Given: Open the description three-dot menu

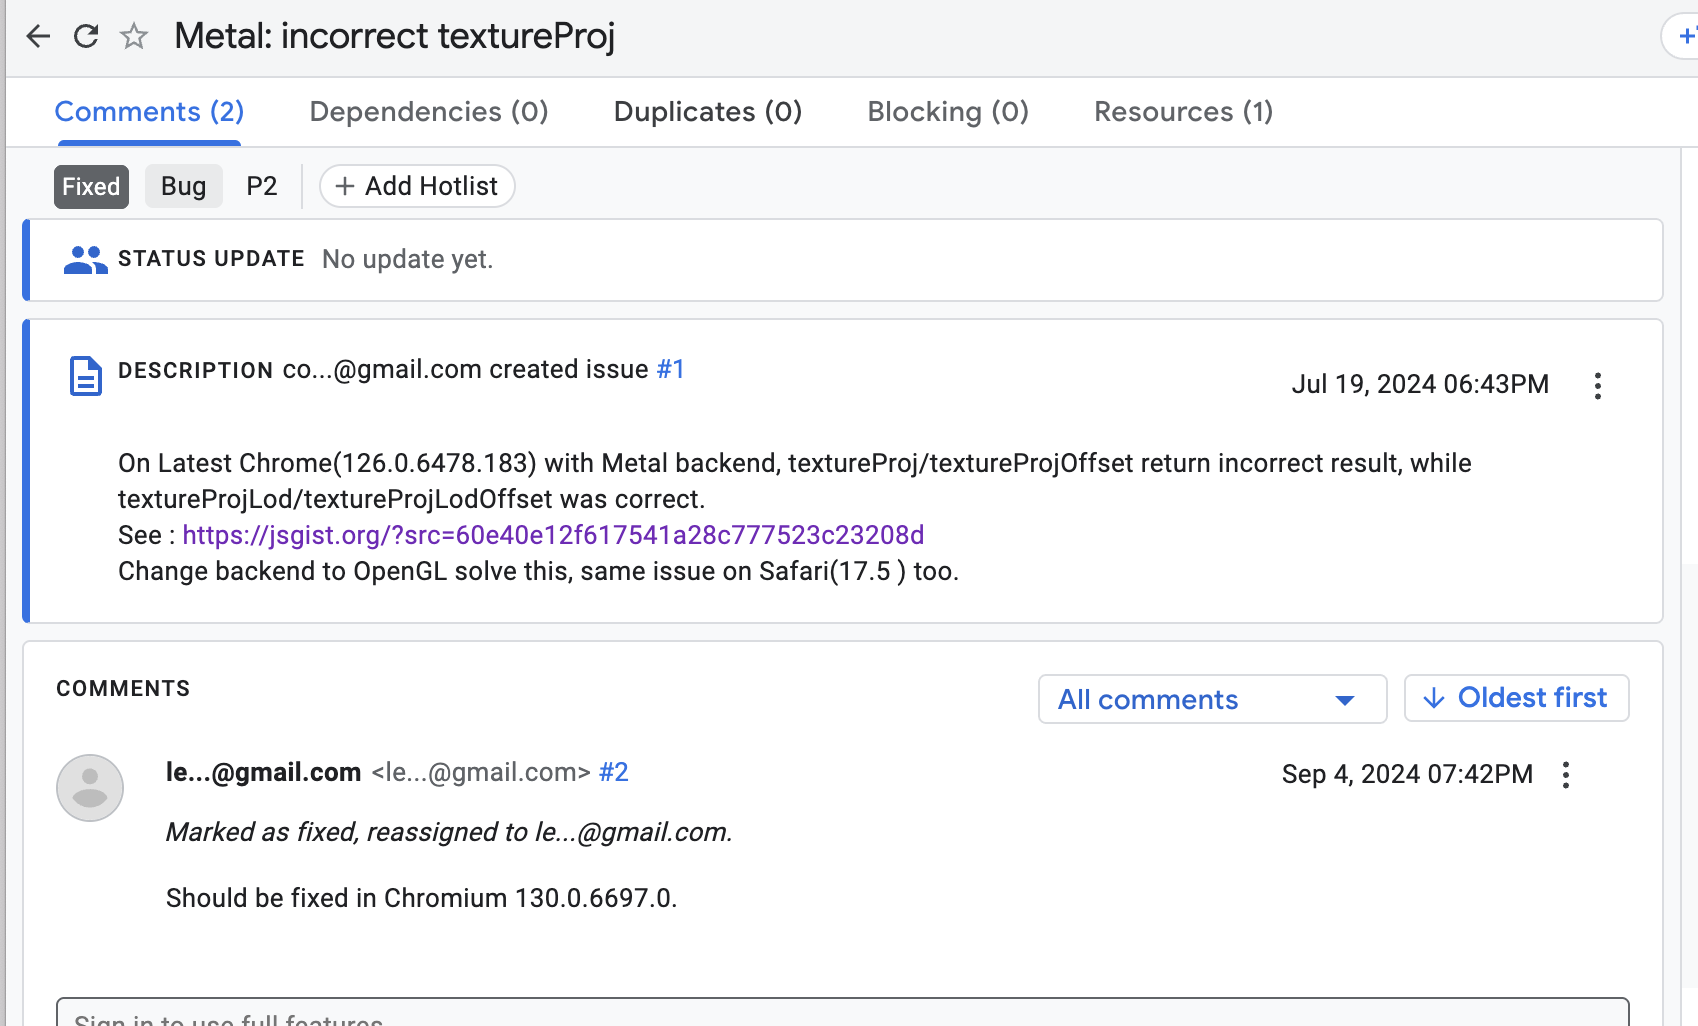Looking at the screenshot, I should 1597,386.
